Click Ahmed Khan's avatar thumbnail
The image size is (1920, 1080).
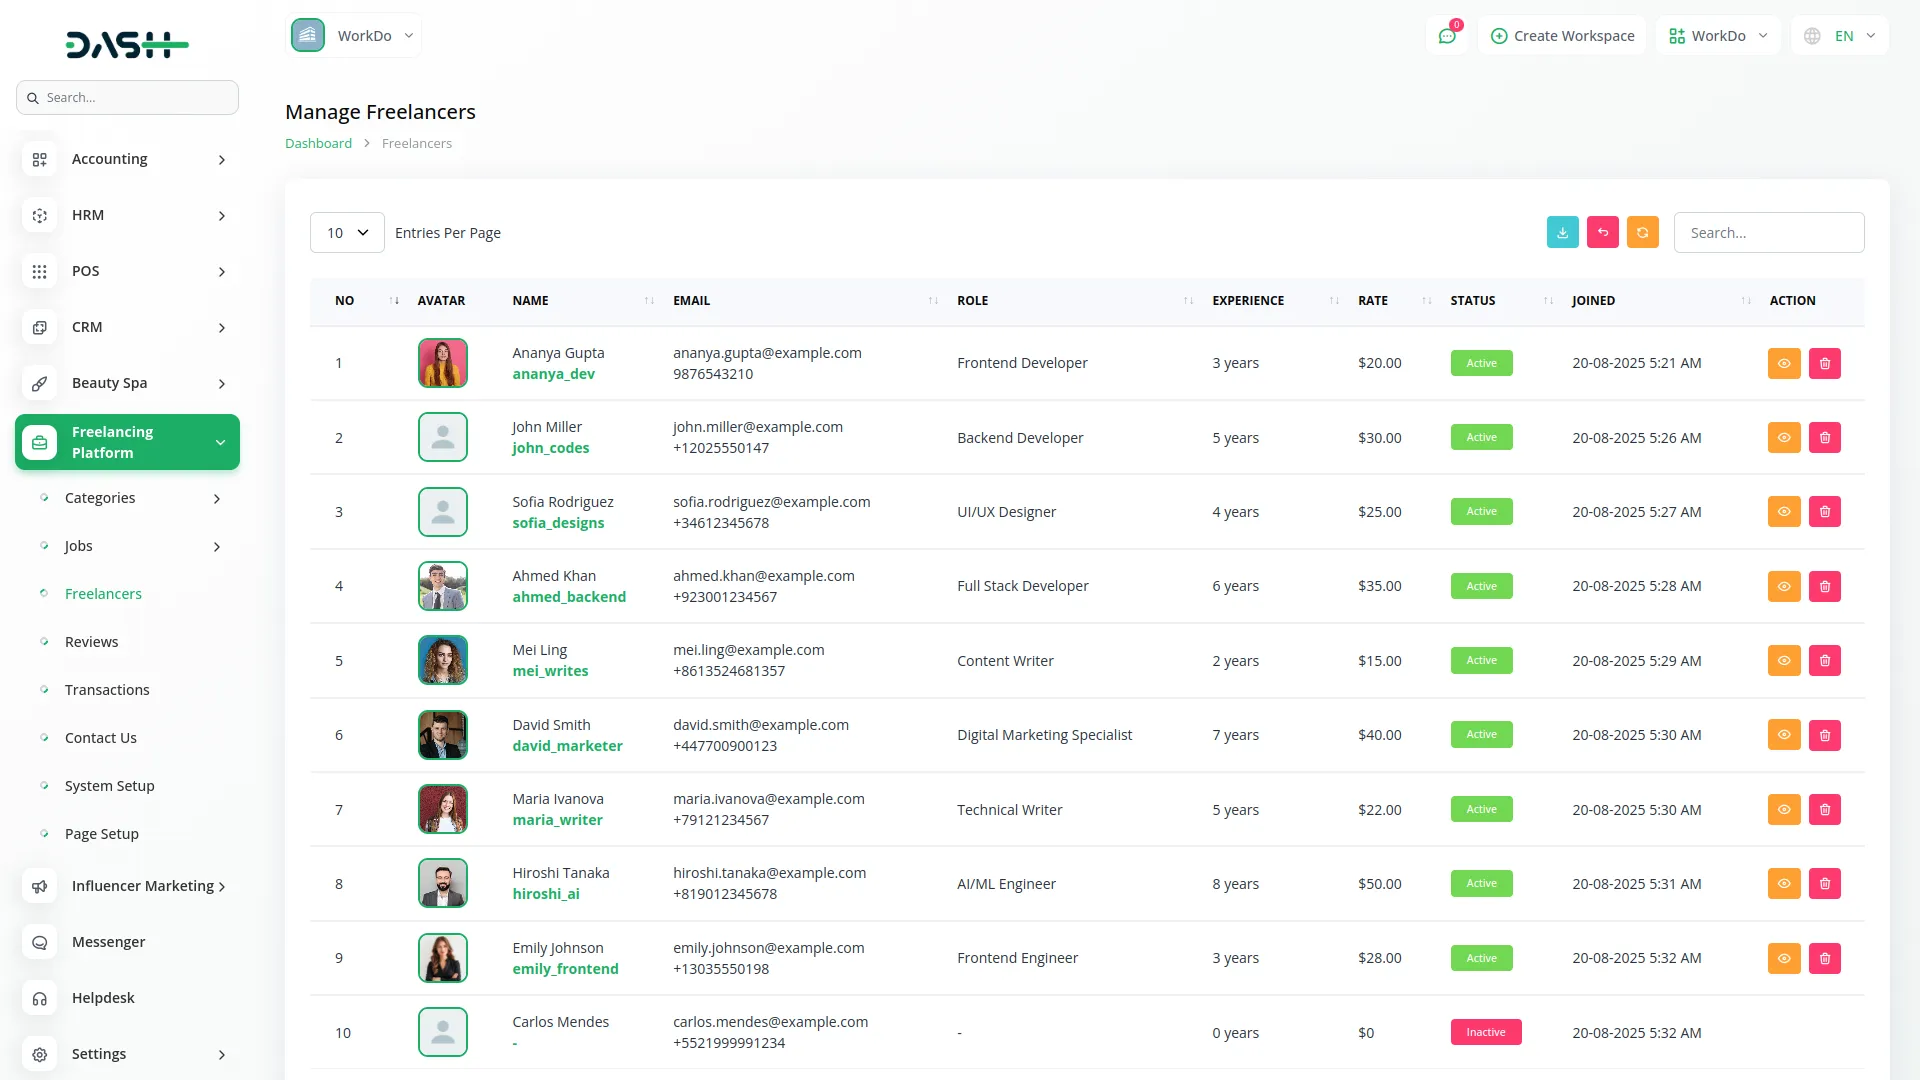[x=442, y=586]
